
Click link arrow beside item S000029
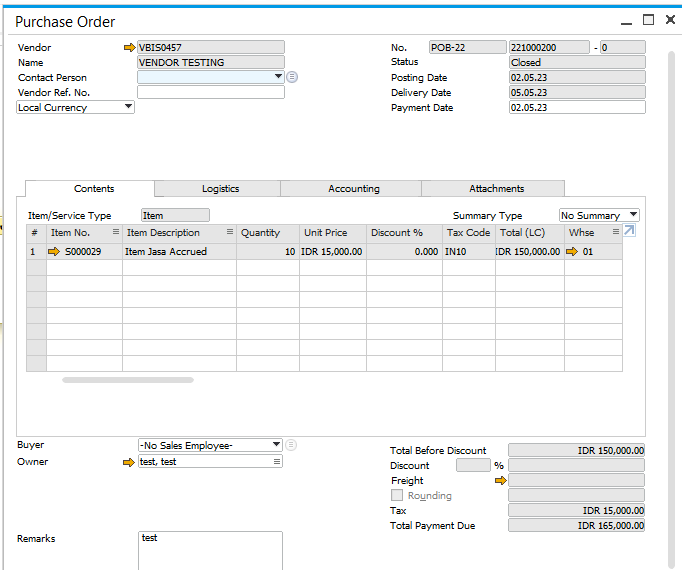pyautogui.click(x=53, y=251)
